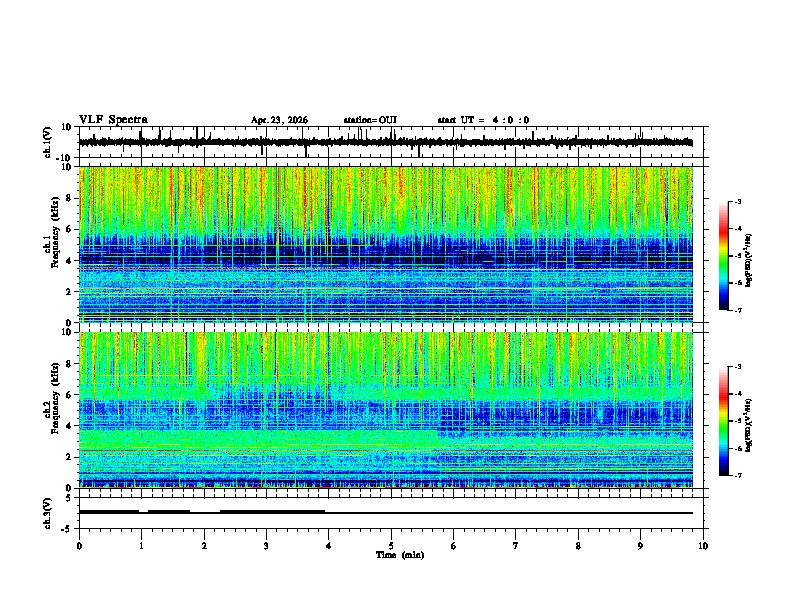
Task: Click the ch.2 color scale bar
Action: click(724, 421)
